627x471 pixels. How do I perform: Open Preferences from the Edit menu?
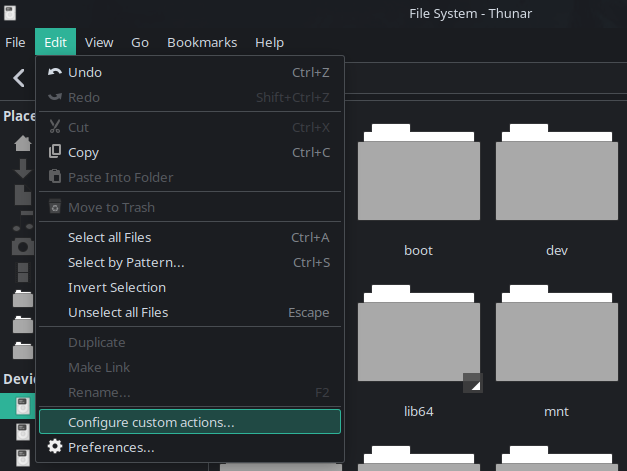(190, 447)
